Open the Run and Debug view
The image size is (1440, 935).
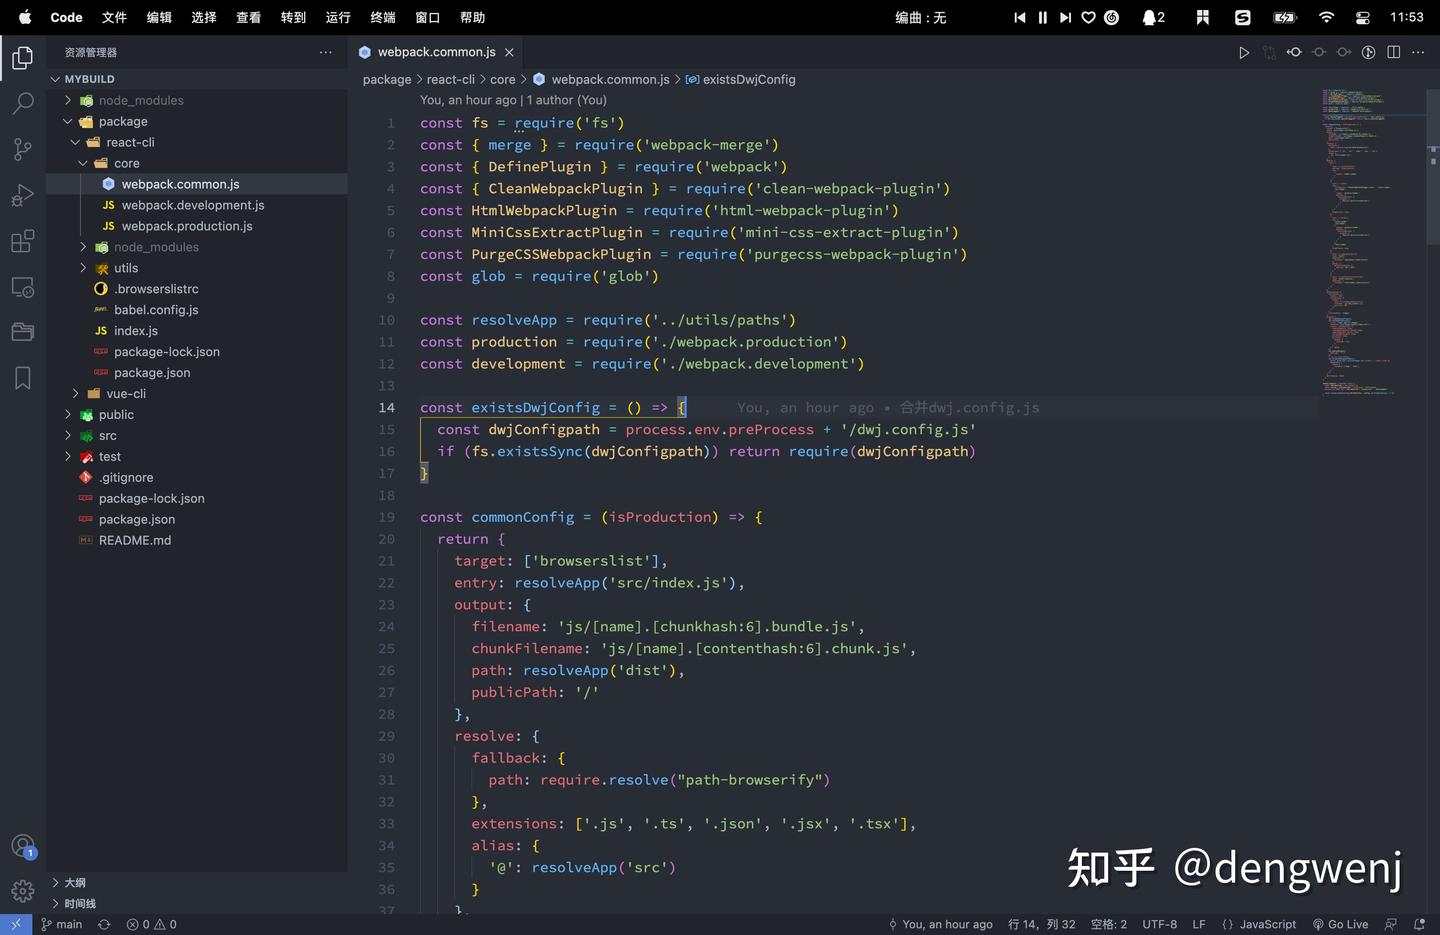coord(22,195)
